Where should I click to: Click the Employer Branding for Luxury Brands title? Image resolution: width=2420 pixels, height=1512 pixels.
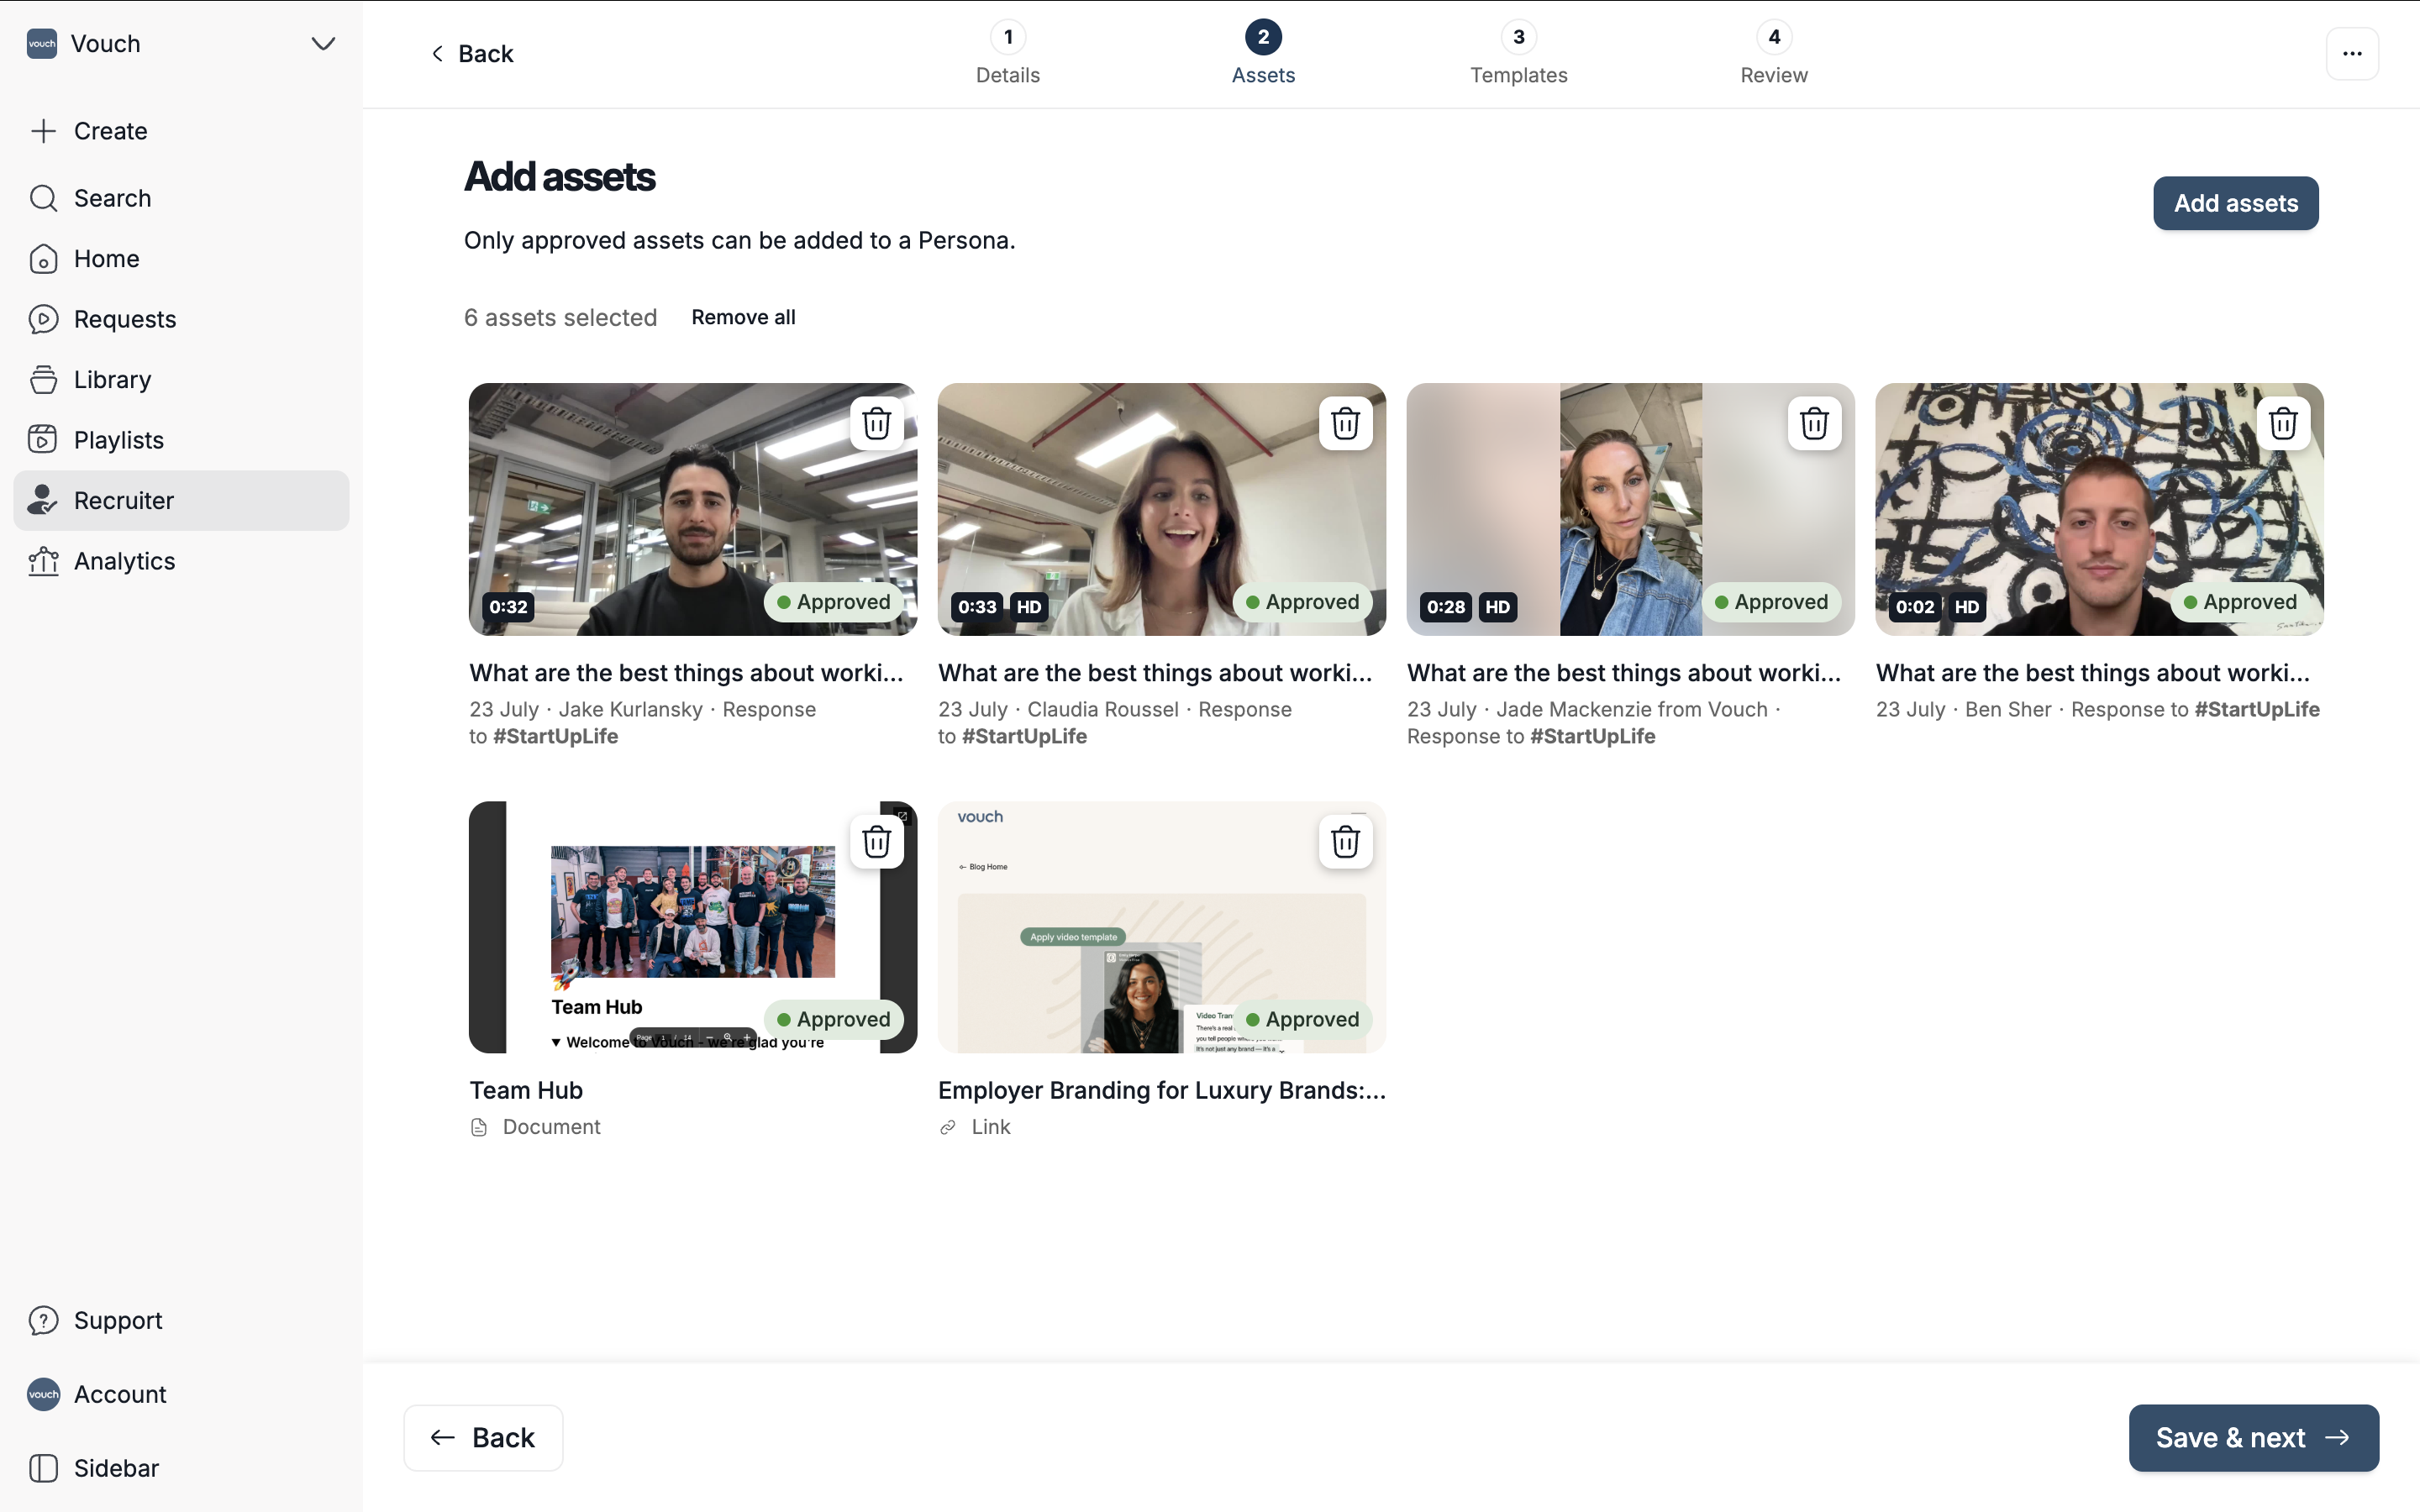coord(1162,1091)
